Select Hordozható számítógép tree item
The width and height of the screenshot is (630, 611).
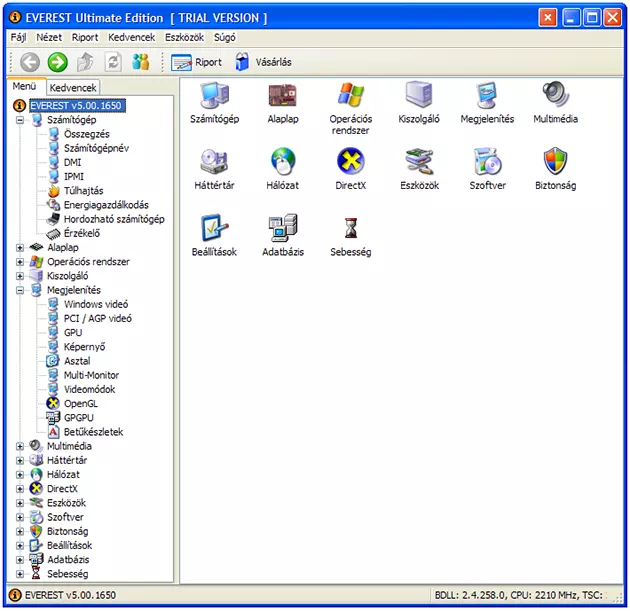[x=114, y=219]
